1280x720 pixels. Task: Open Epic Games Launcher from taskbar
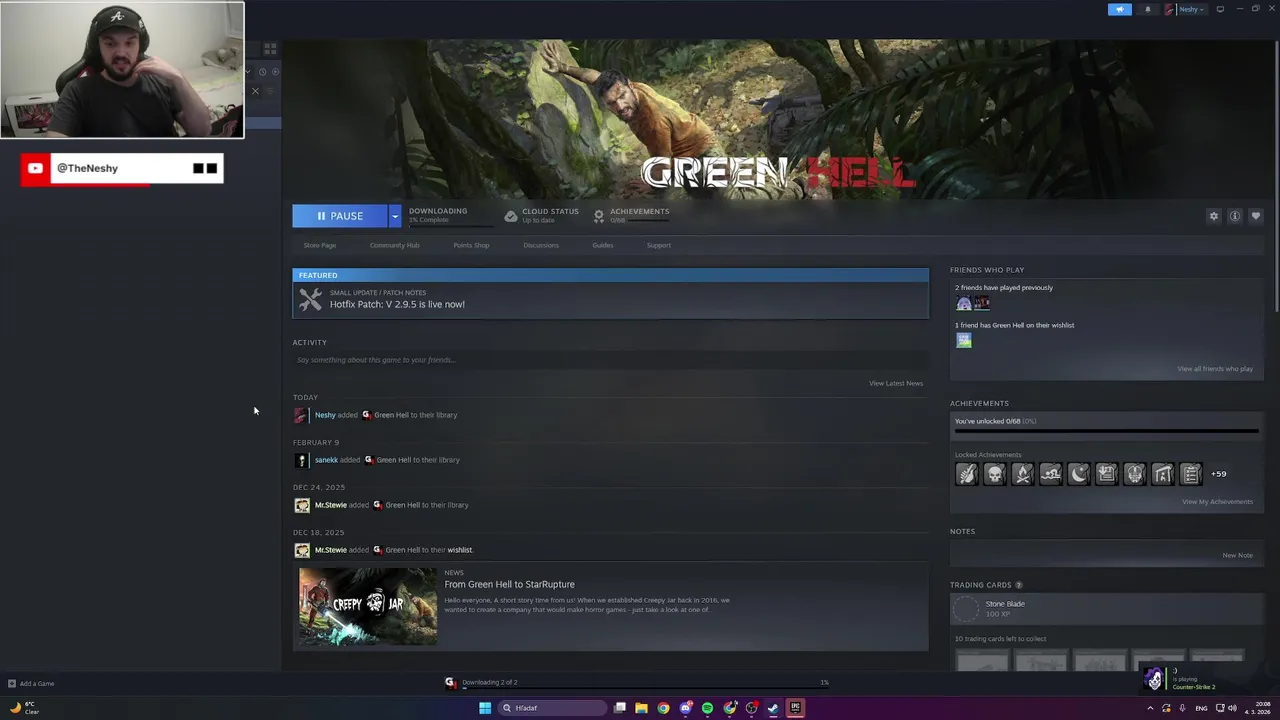click(x=795, y=708)
